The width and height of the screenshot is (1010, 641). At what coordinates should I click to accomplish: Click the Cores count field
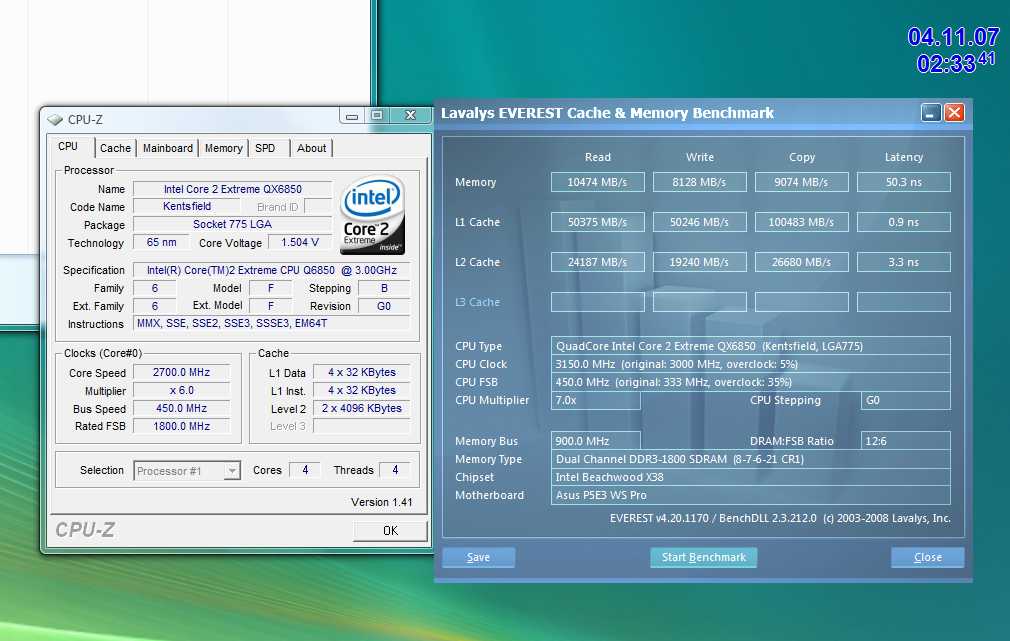coord(305,470)
